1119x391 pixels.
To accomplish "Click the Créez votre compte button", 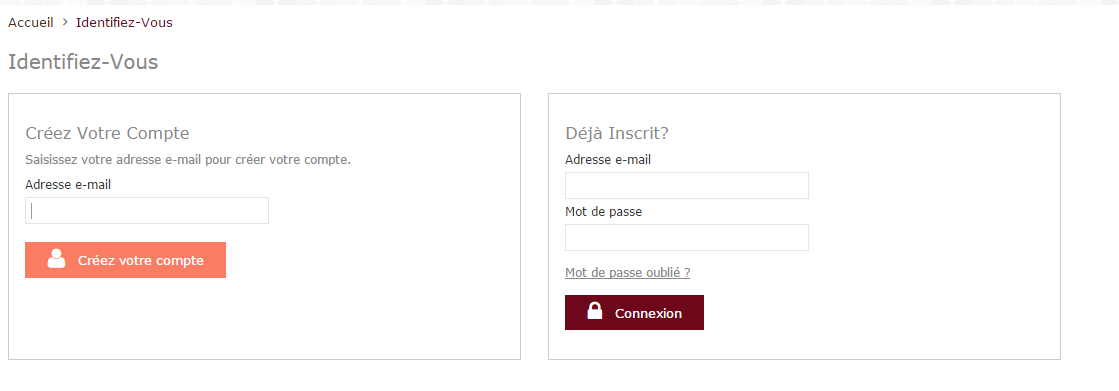I will coord(126,260).
